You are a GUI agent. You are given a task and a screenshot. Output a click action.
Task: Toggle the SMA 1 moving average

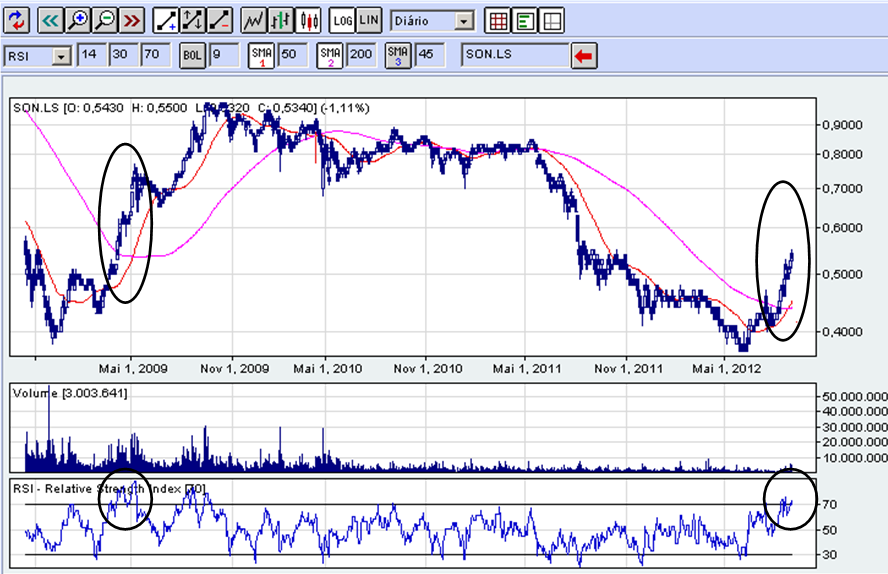coord(262,55)
